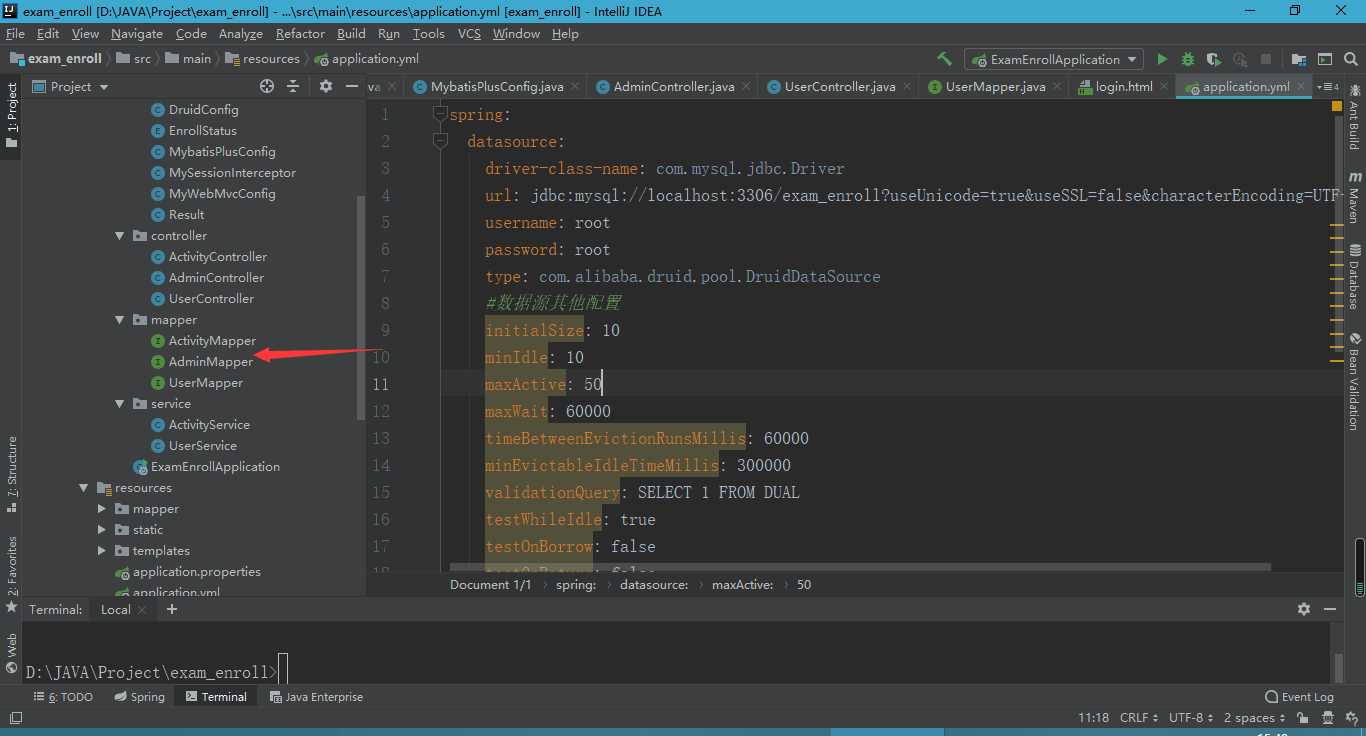The width and height of the screenshot is (1366, 736).
Task: Open the Java Enterprise tool window
Action: 316,697
